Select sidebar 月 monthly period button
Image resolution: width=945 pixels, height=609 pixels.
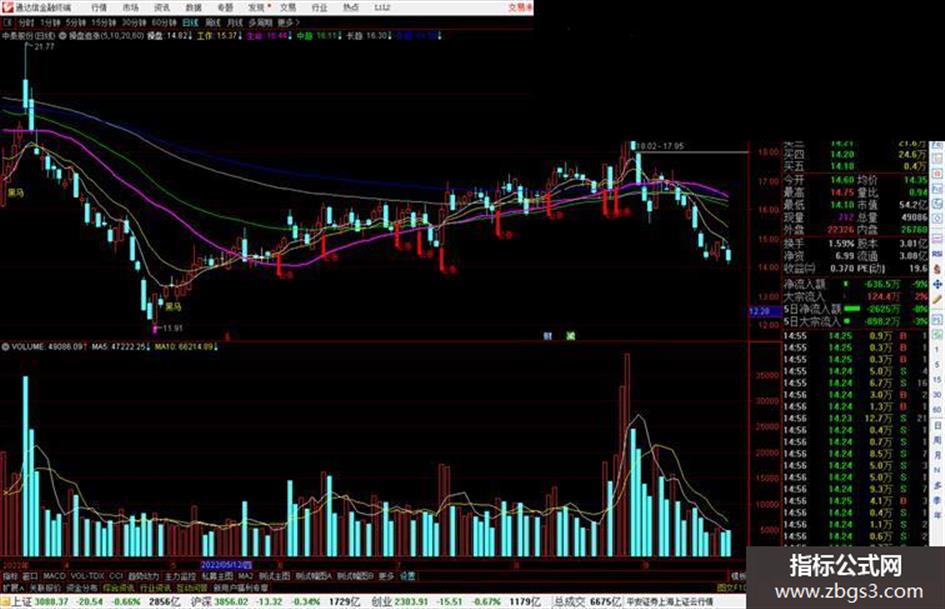tap(937, 455)
